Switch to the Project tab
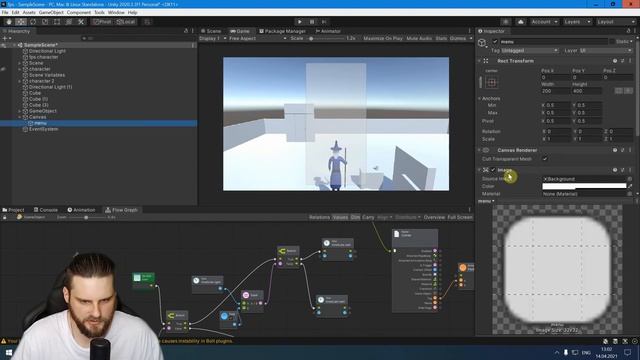 click(x=13, y=210)
